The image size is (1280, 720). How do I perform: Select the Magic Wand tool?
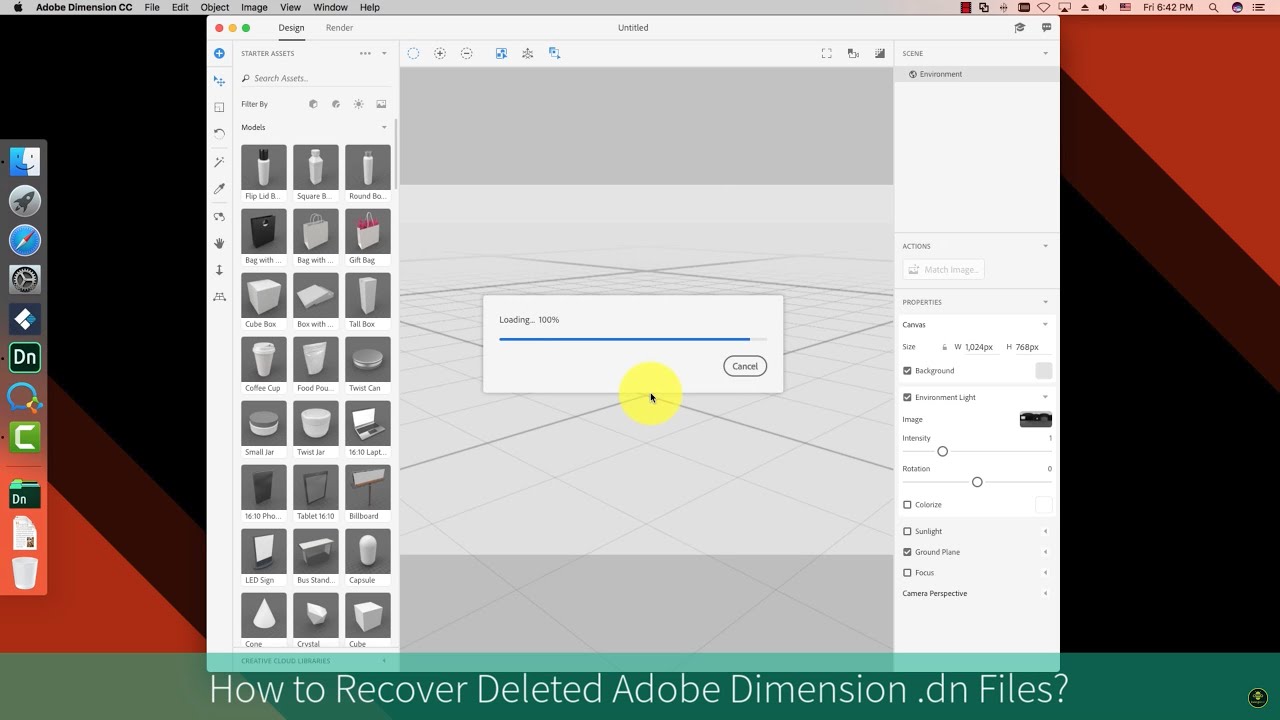tap(219, 161)
